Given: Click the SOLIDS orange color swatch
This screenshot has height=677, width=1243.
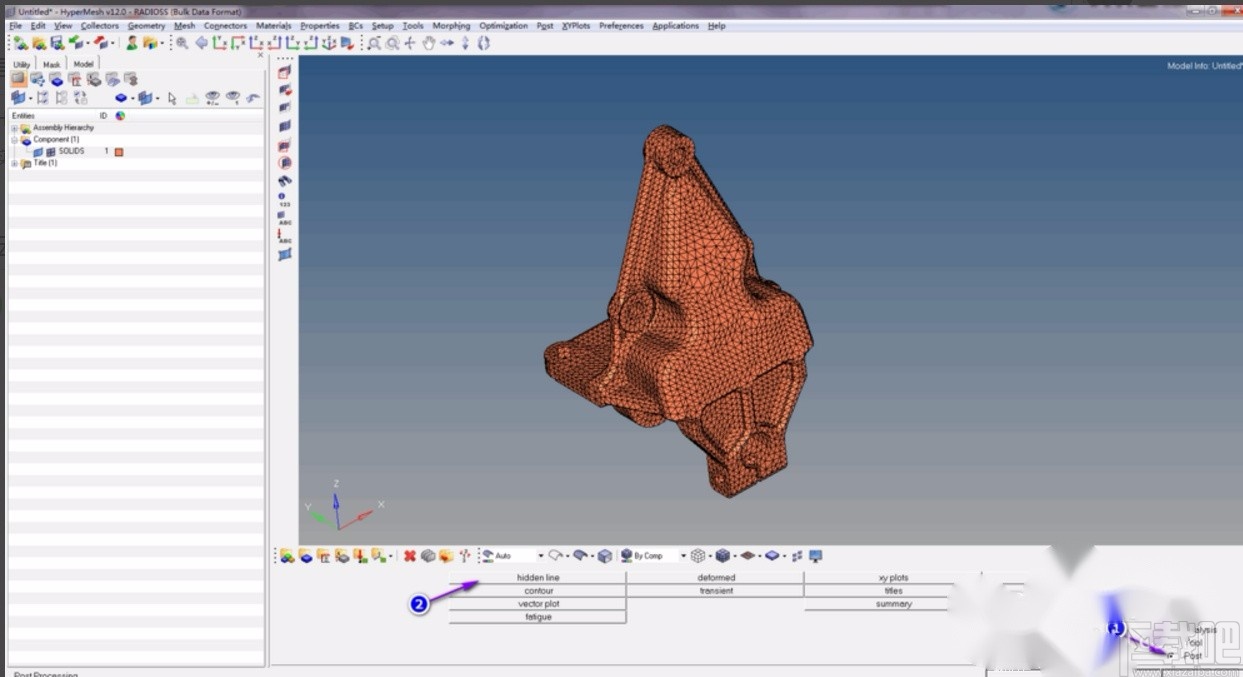Looking at the screenshot, I should click(x=118, y=152).
